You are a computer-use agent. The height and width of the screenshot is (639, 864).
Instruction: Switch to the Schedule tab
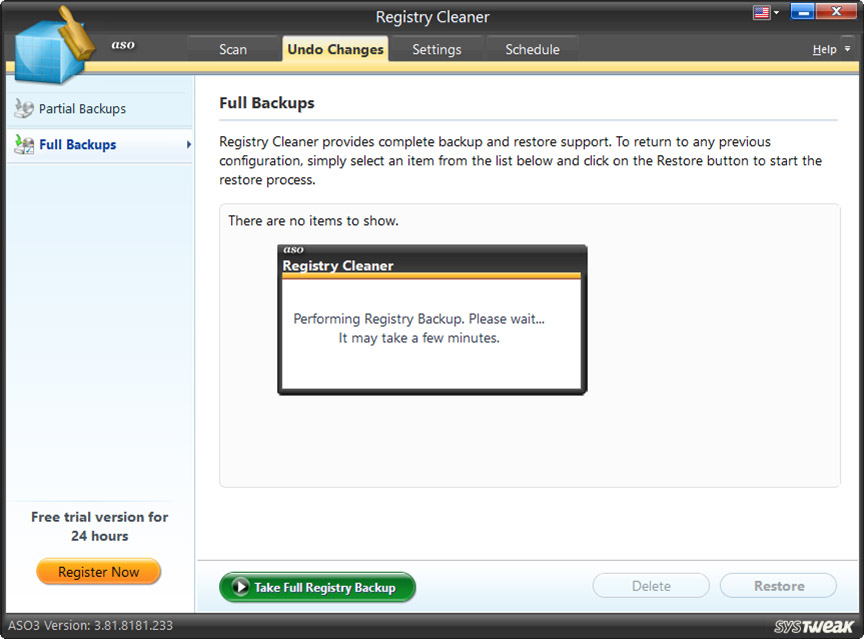point(532,48)
